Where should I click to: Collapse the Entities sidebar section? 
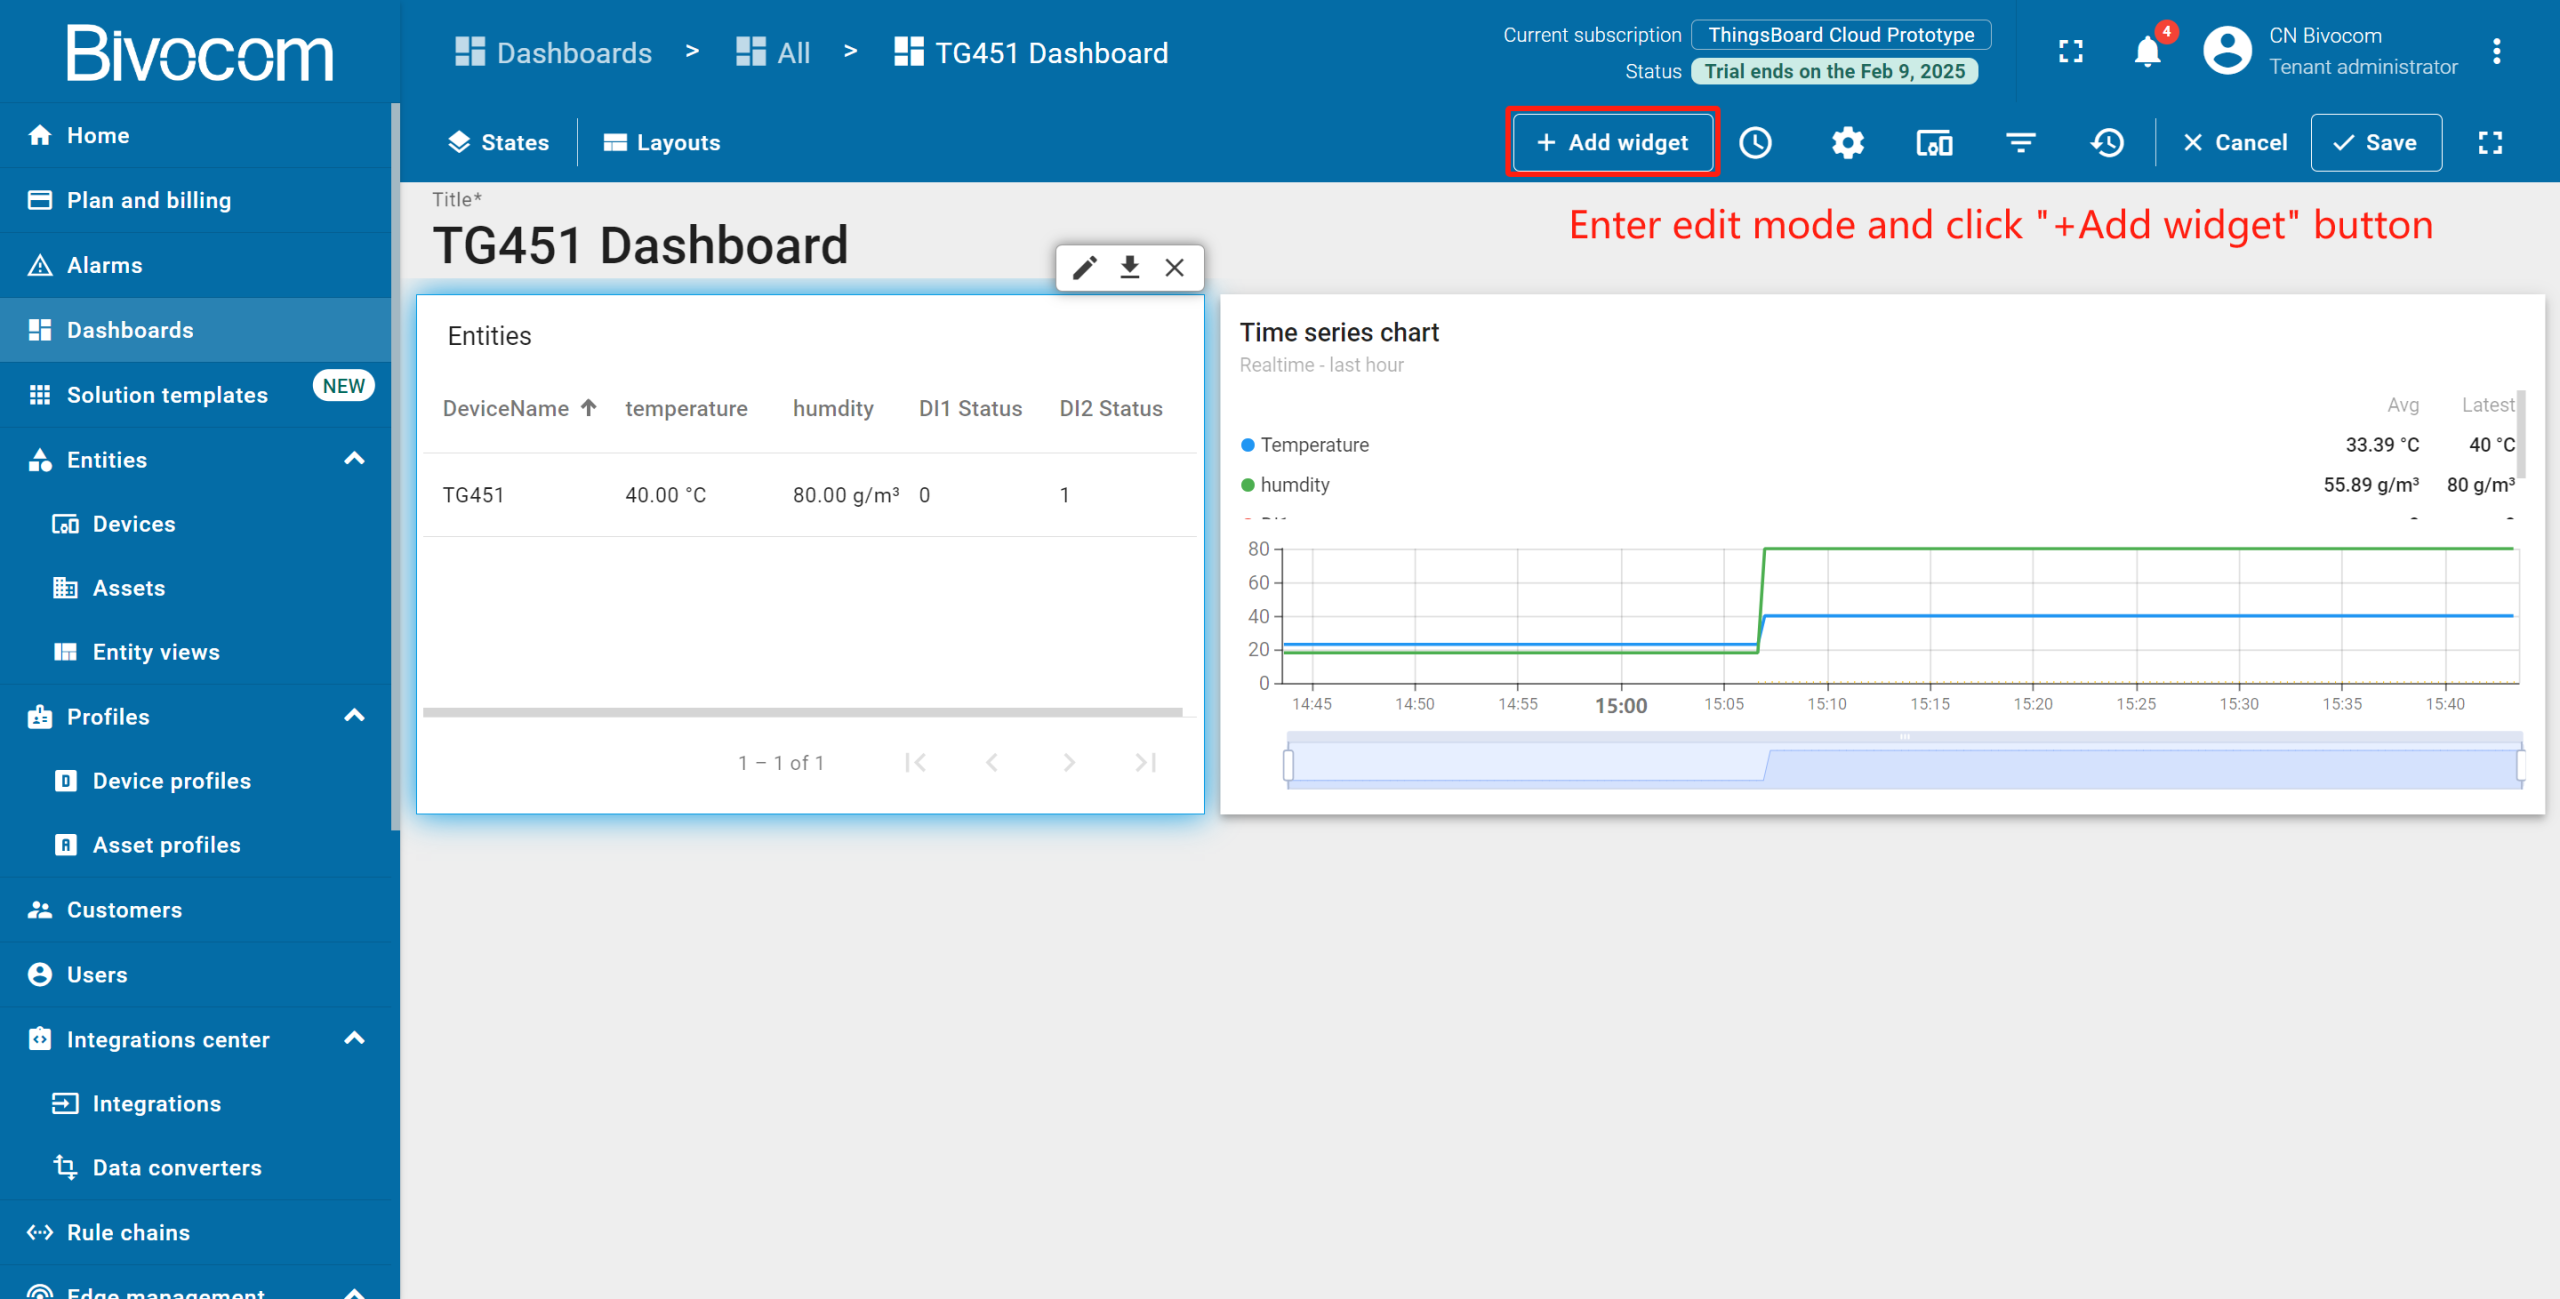click(x=354, y=459)
